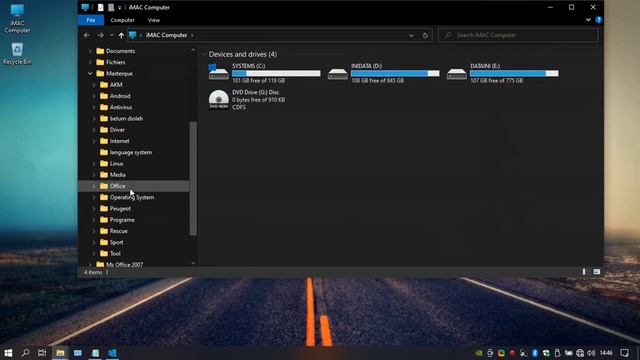Open the File menu tab
The image size is (640, 360).
(91, 20)
